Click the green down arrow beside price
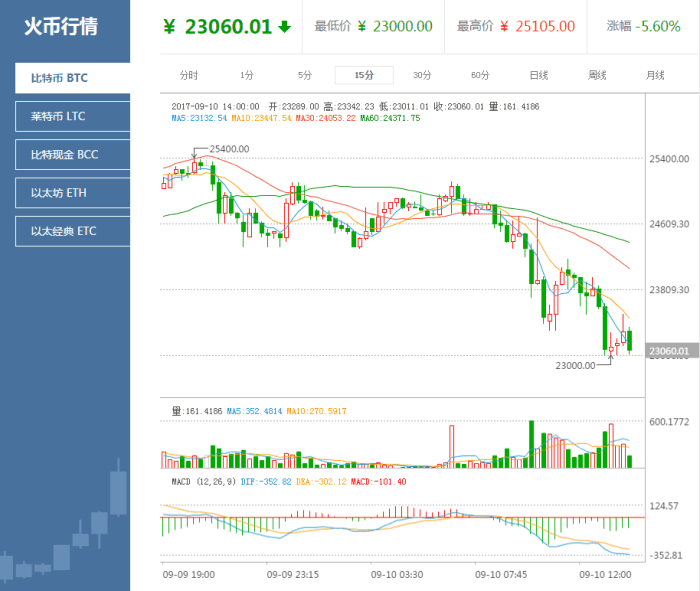 coord(284,27)
